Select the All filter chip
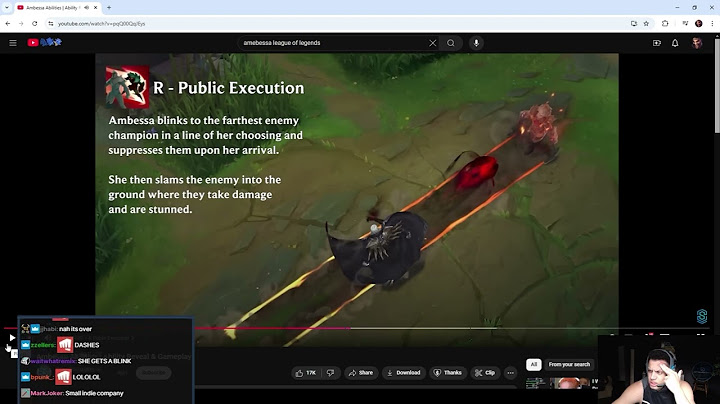This screenshot has width=720, height=404. [534, 365]
